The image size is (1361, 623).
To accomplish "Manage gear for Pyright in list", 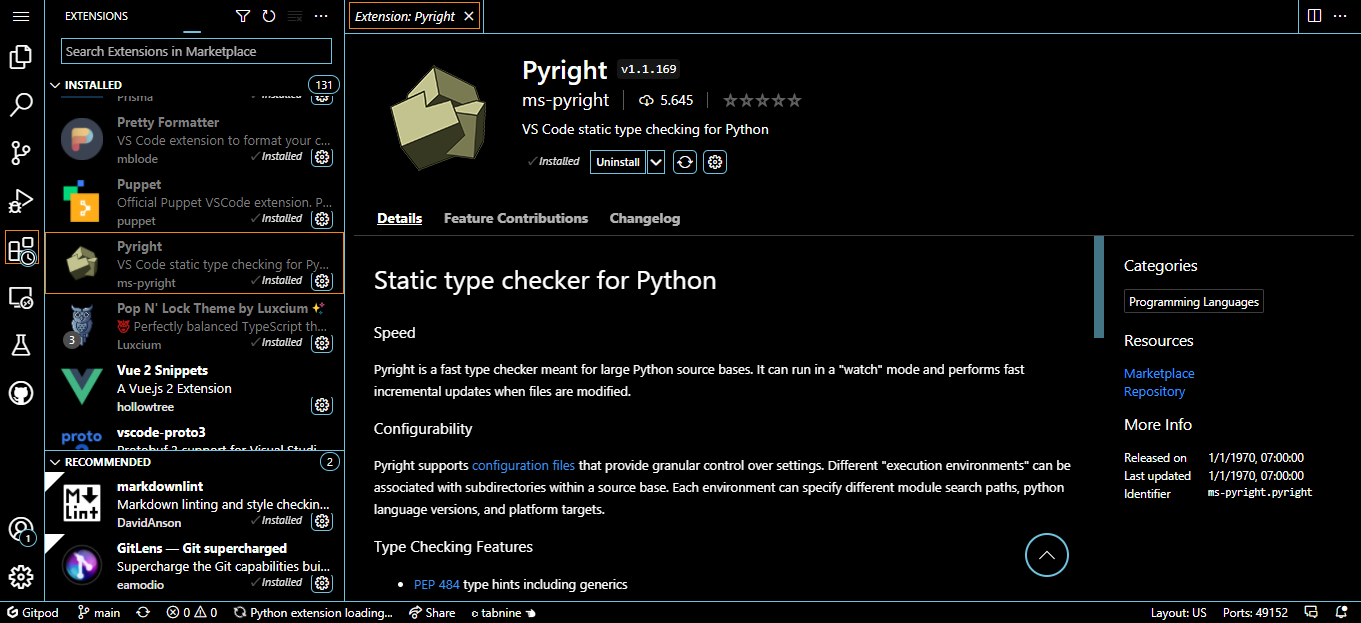I will (x=322, y=281).
